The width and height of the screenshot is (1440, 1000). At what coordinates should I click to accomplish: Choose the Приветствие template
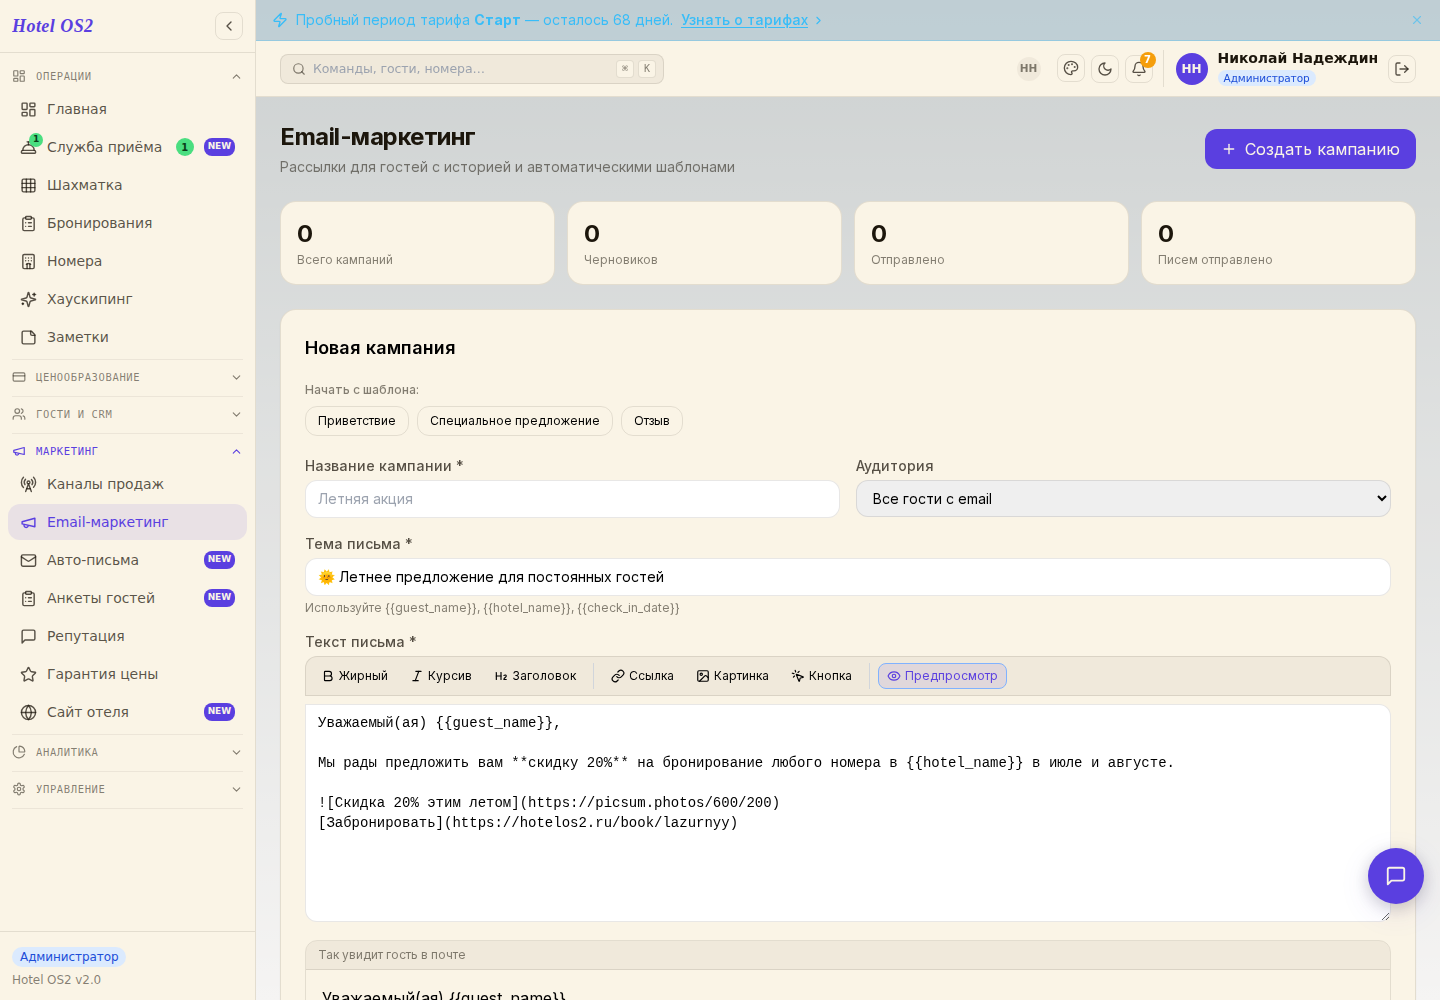[x=357, y=421]
